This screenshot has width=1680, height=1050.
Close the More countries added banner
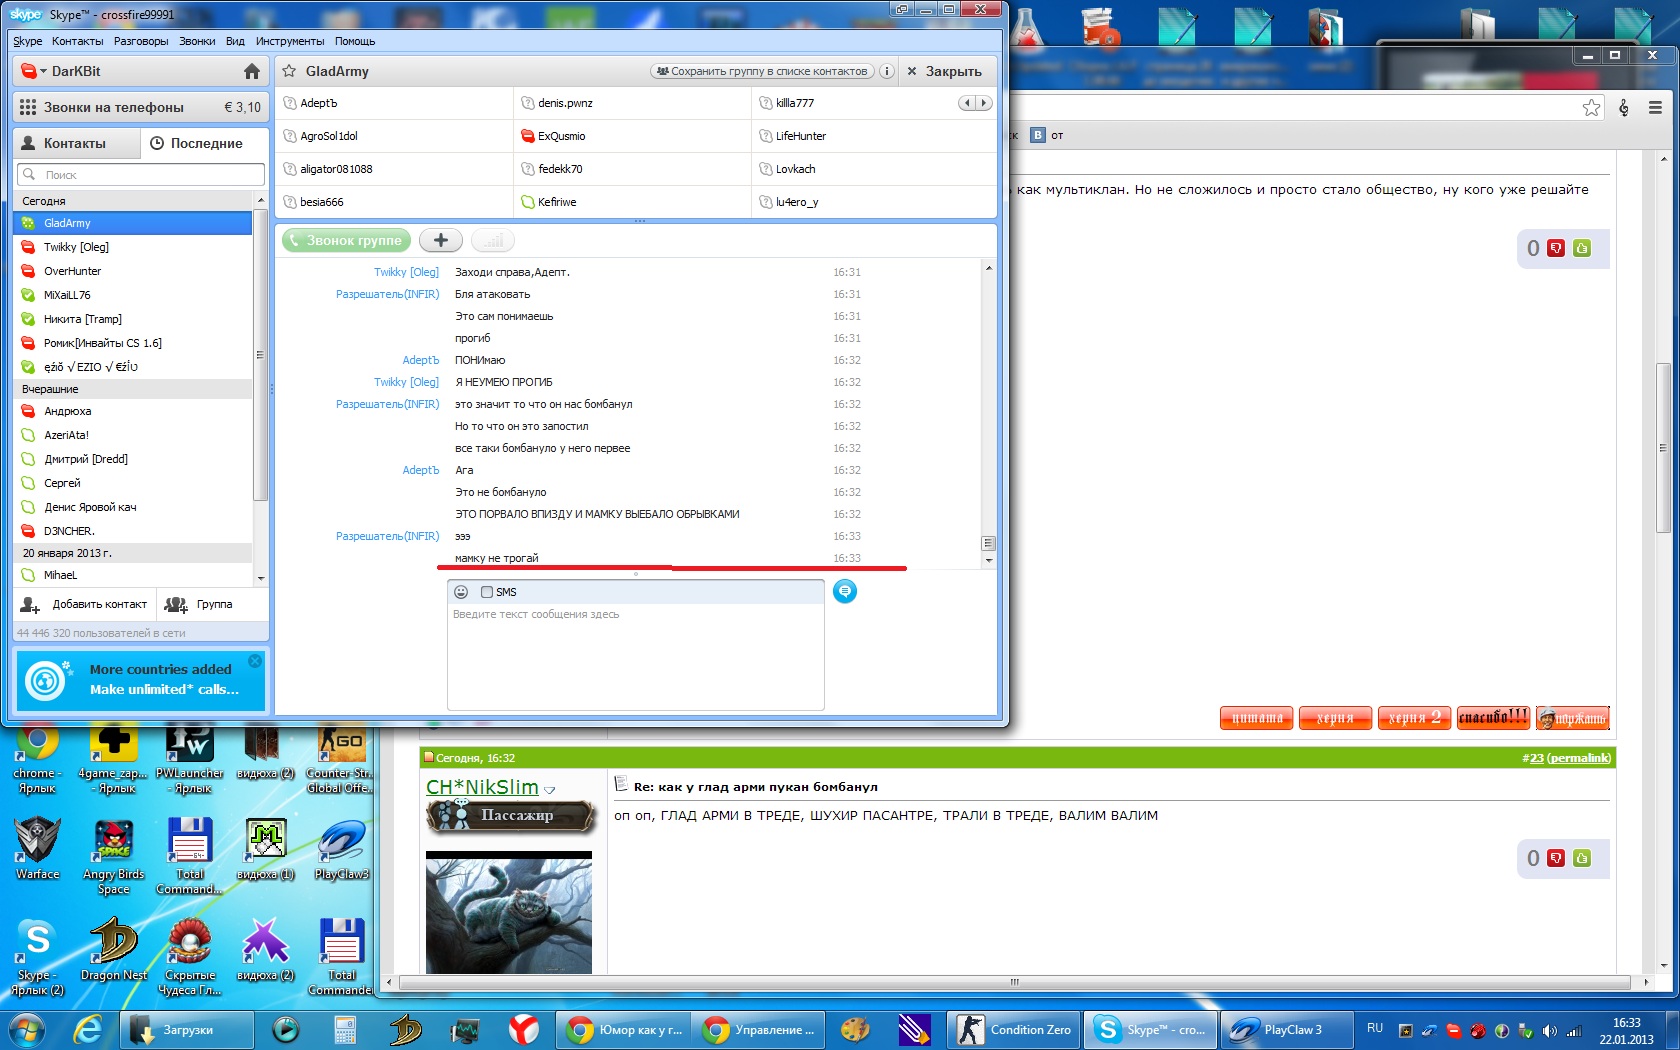[255, 661]
